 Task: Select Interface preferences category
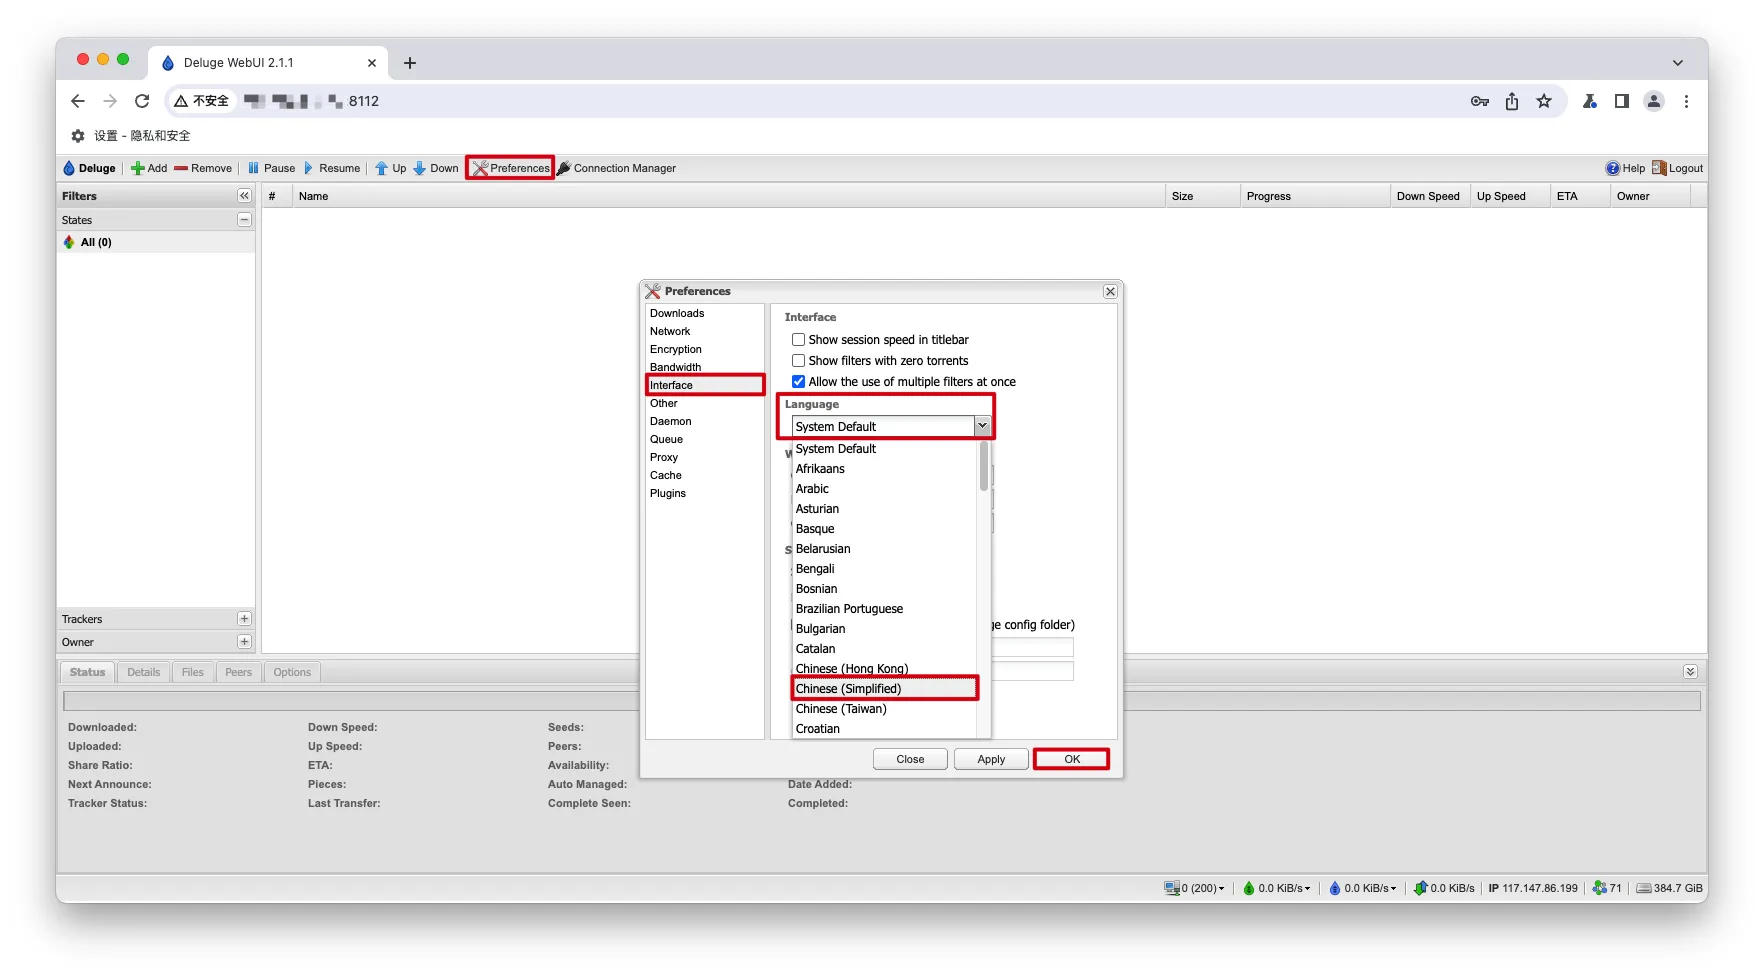click(x=705, y=385)
